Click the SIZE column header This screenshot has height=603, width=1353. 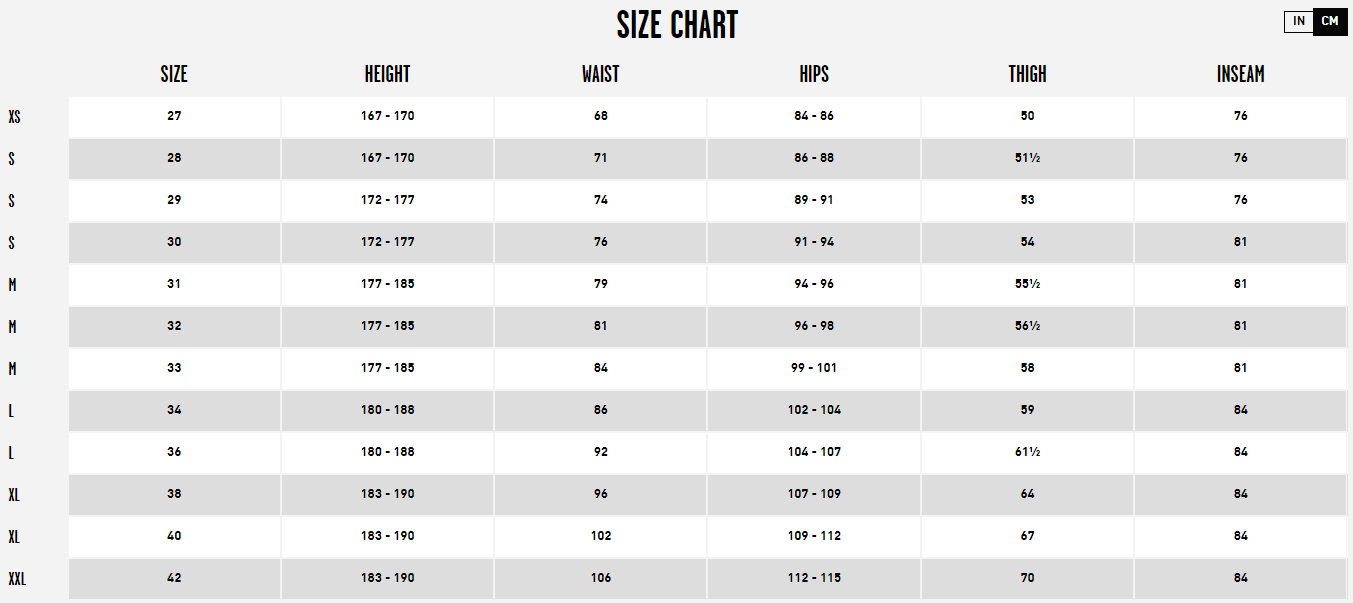tap(174, 74)
